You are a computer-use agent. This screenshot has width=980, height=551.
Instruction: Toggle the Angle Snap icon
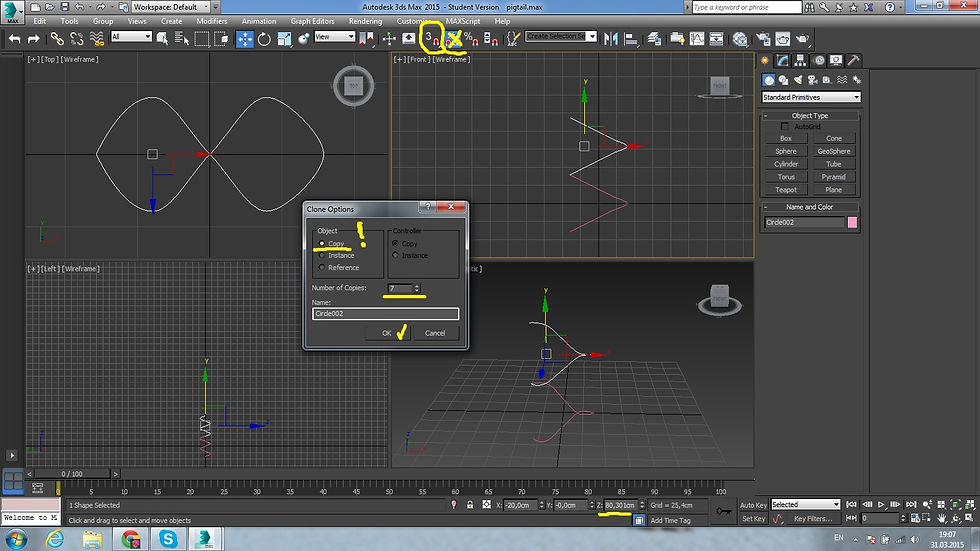454,39
